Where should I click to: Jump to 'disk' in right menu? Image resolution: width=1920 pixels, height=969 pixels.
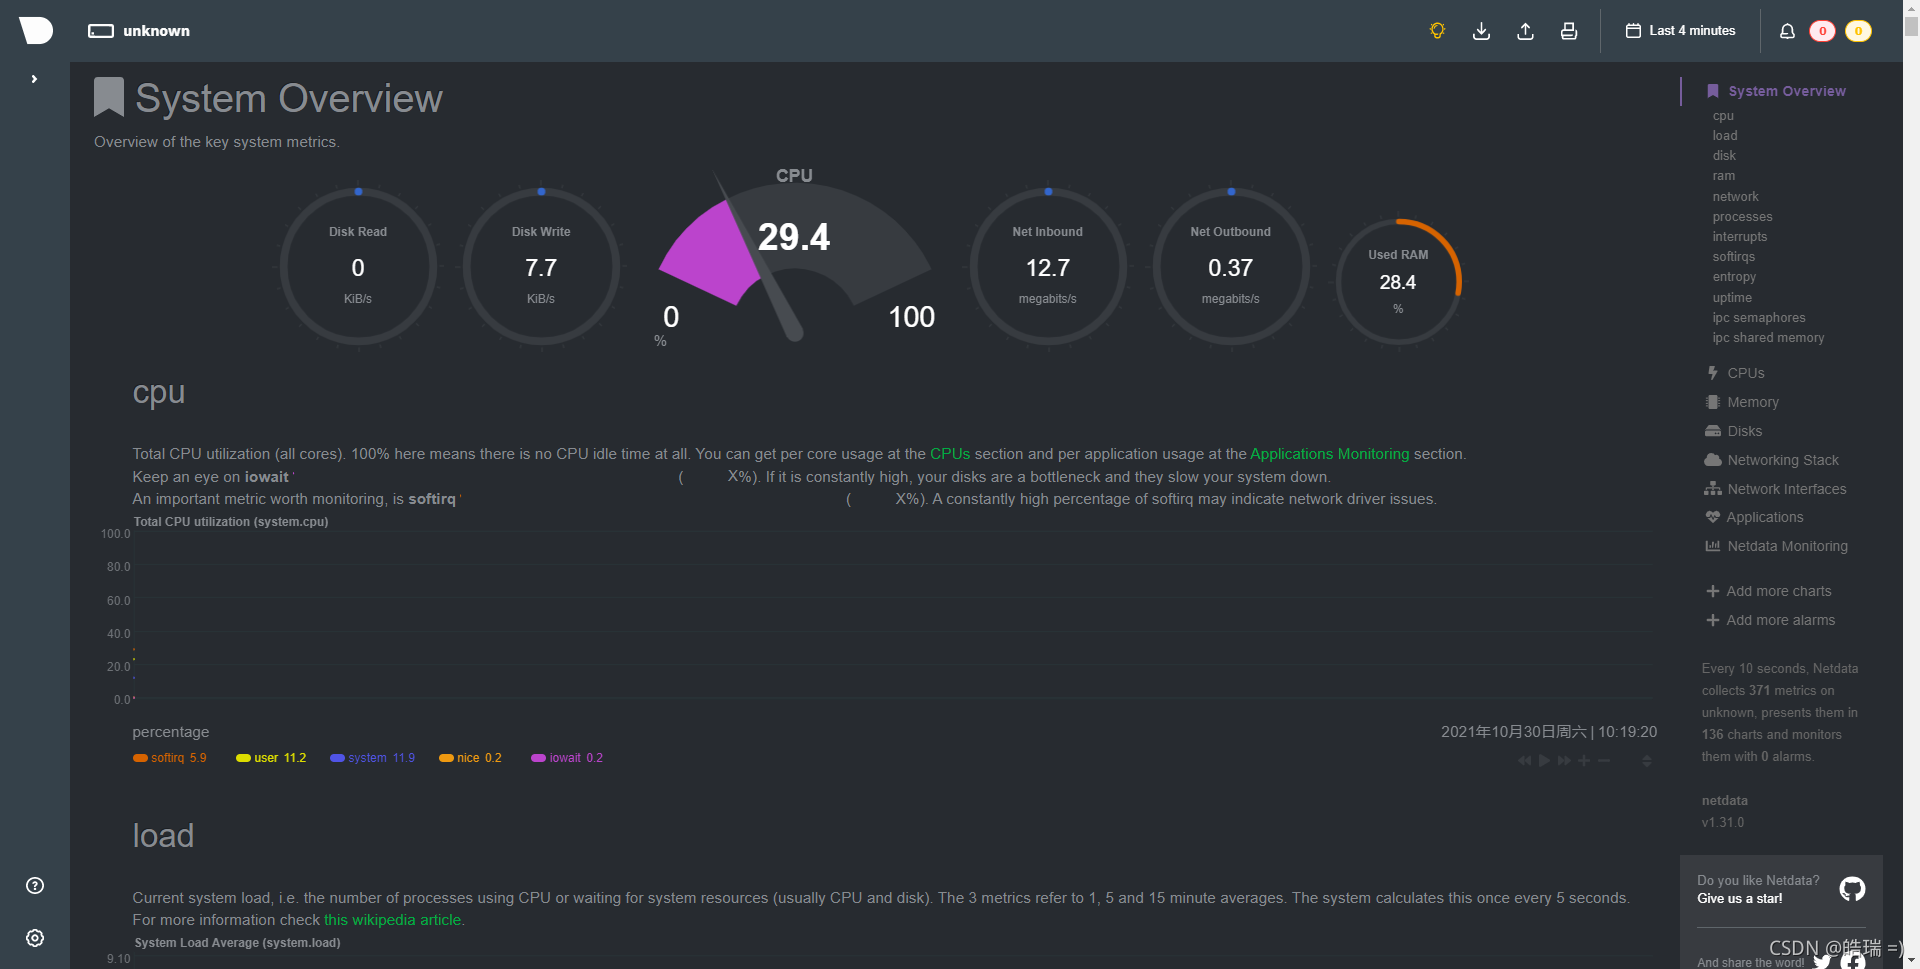[1724, 156]
